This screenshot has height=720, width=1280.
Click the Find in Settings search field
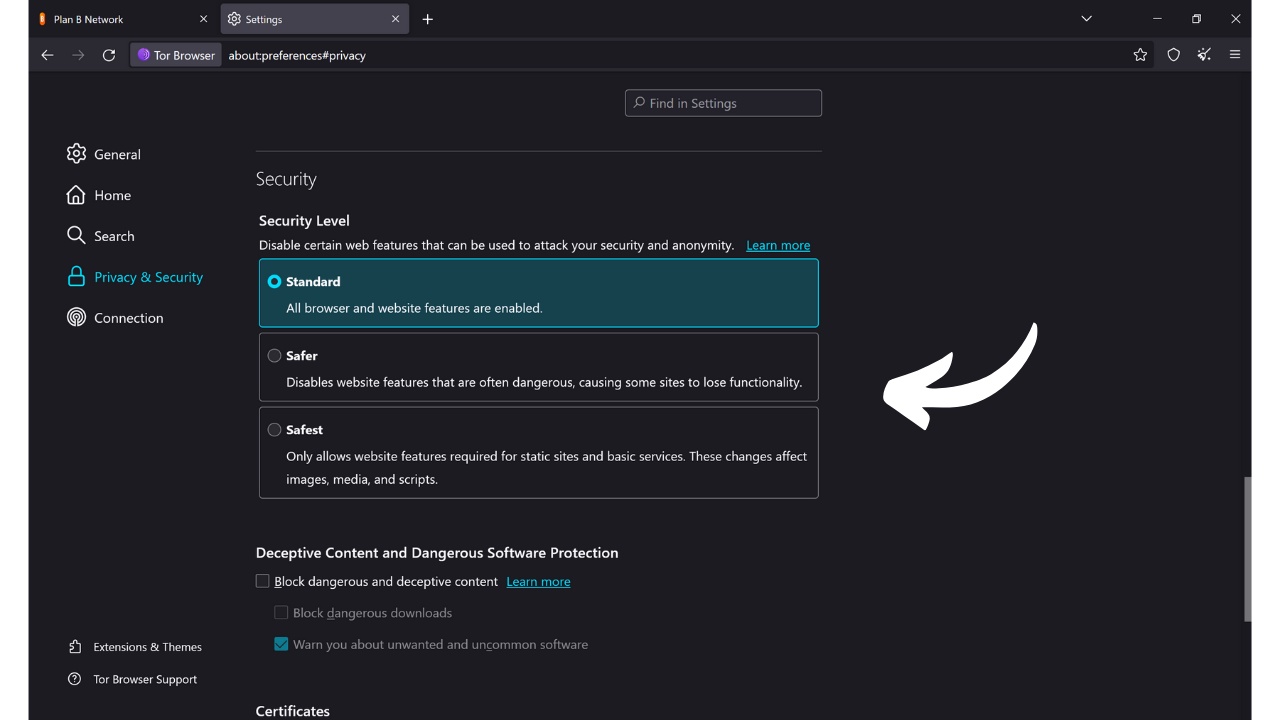723,102
